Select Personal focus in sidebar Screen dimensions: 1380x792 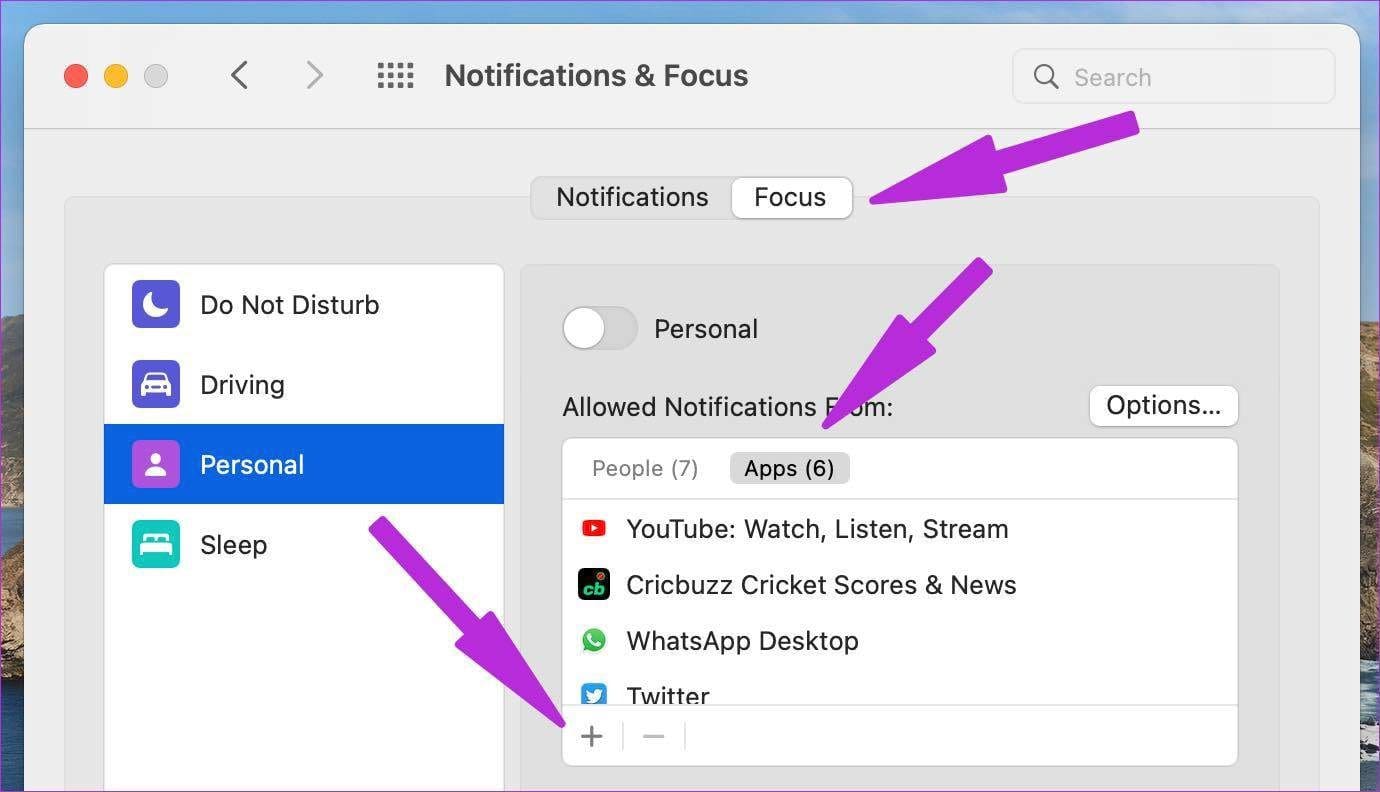click(x=304, y=464)
